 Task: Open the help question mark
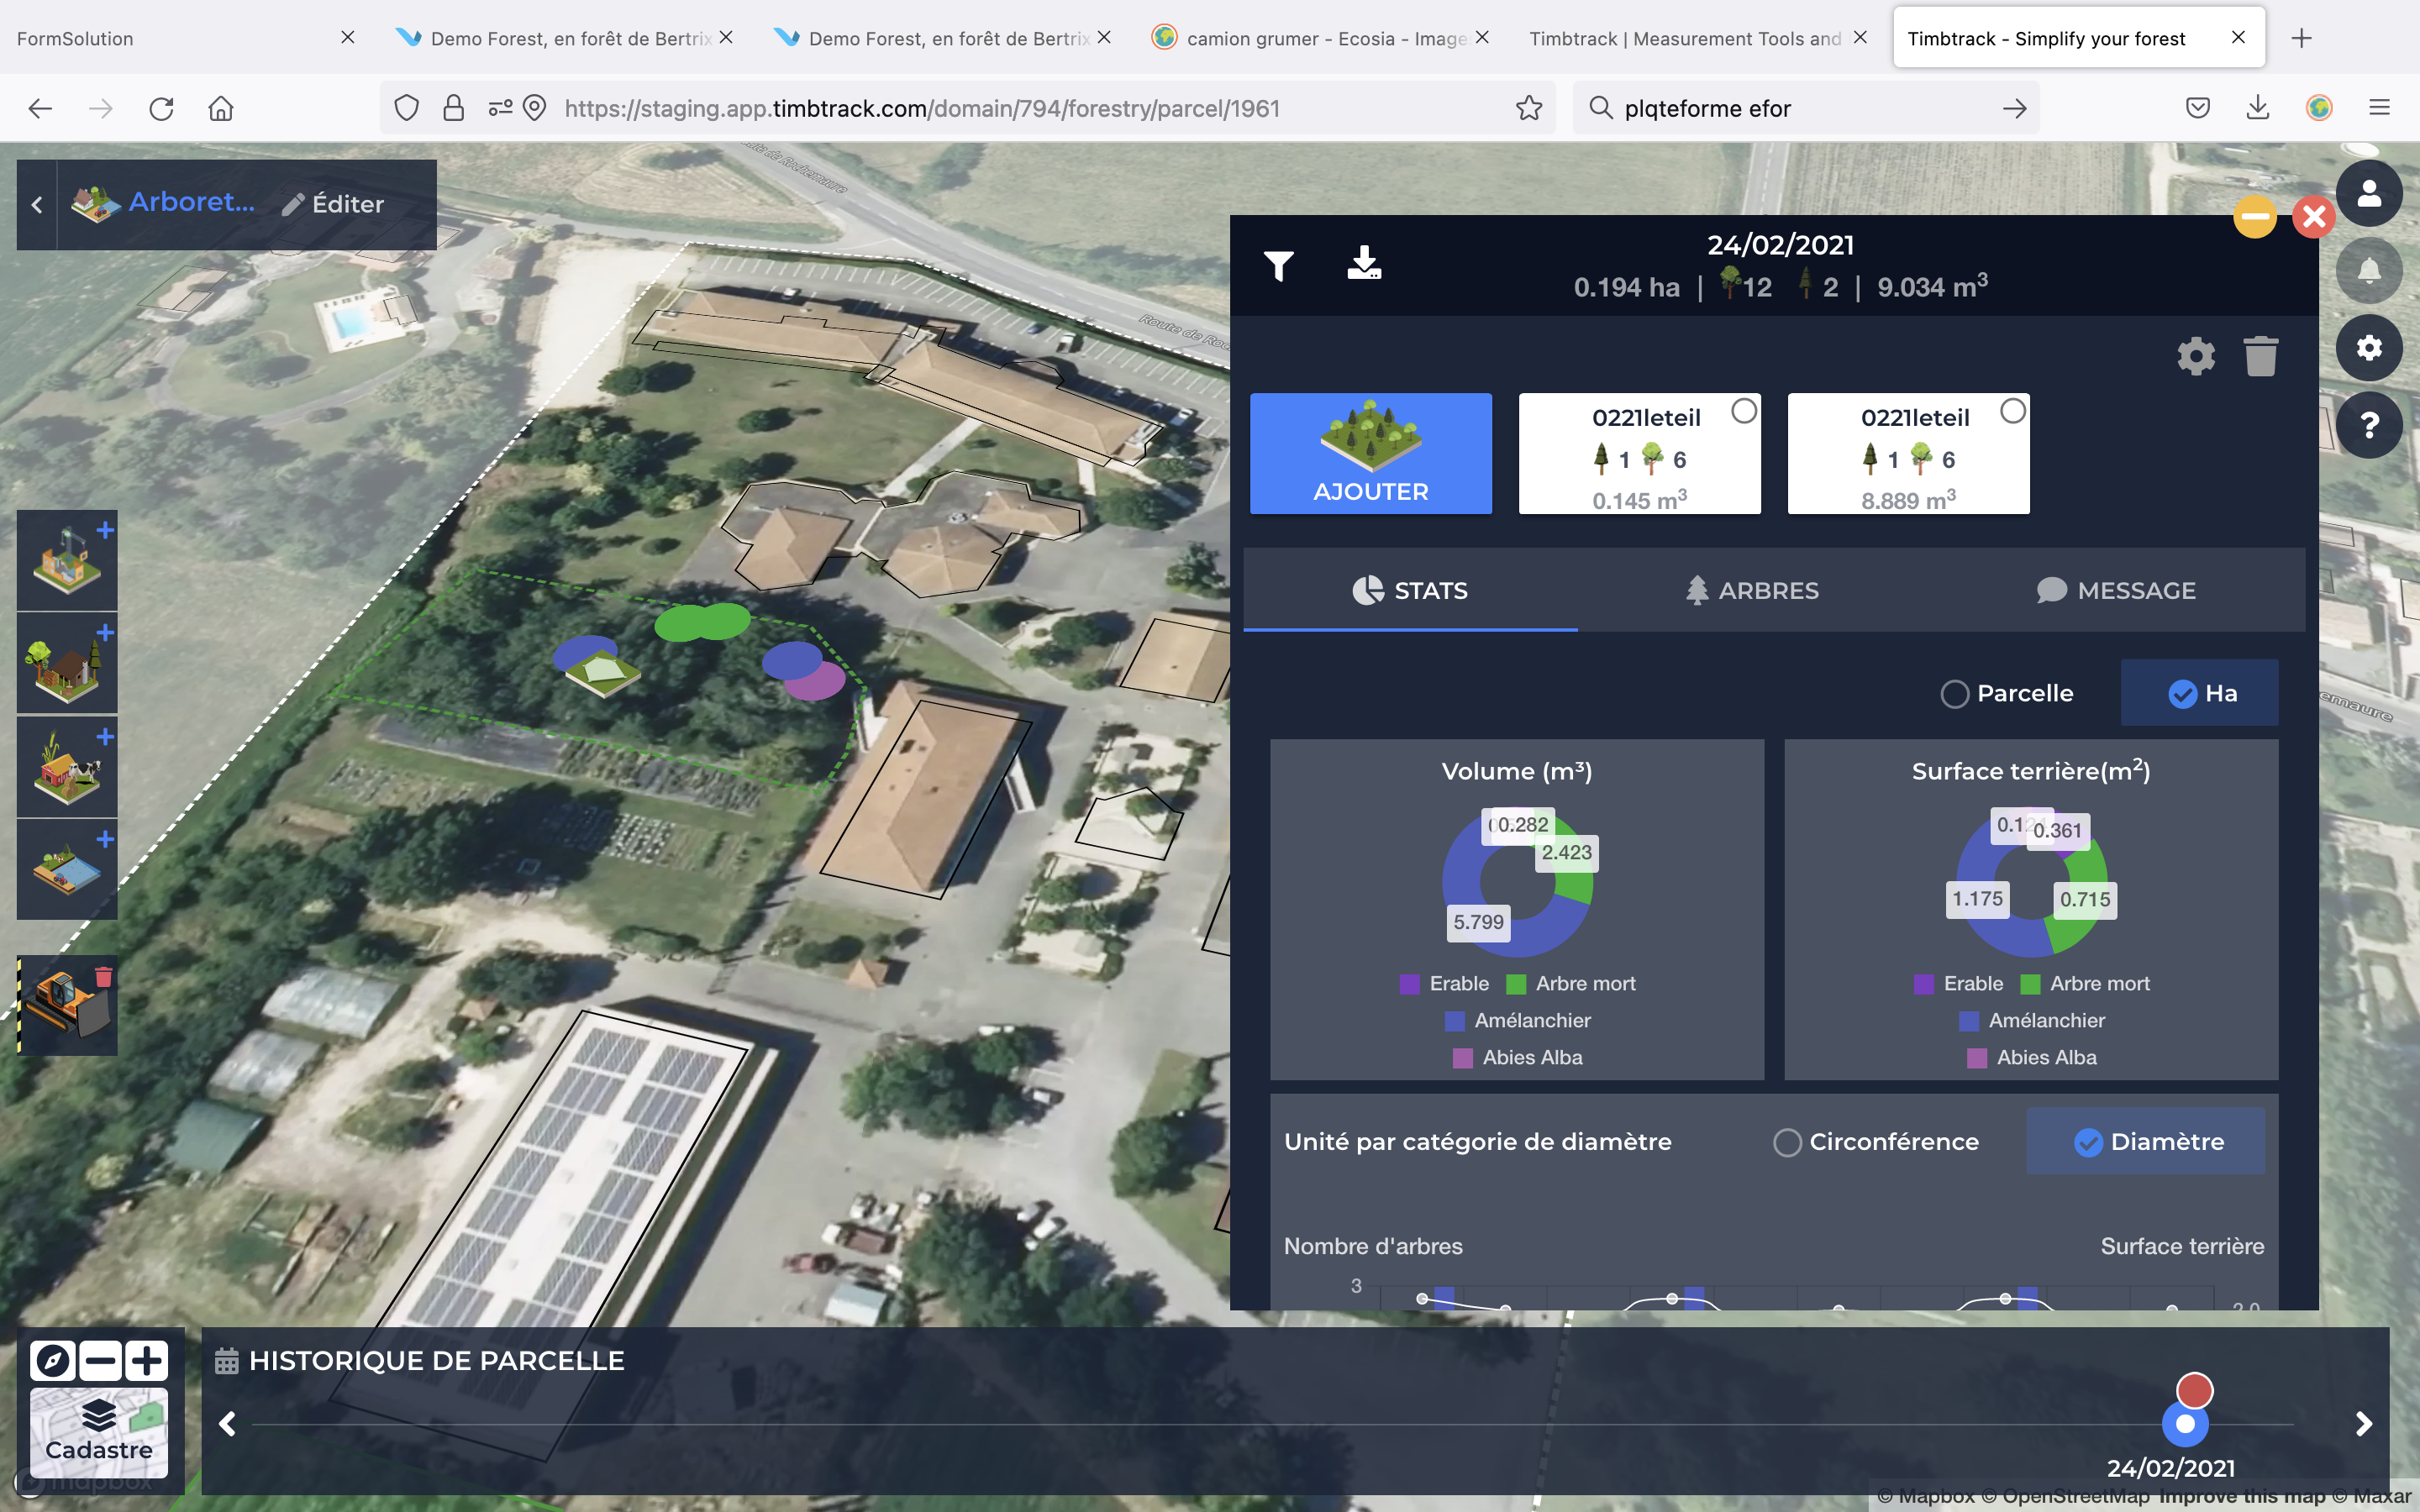(x=2368, y=425)
